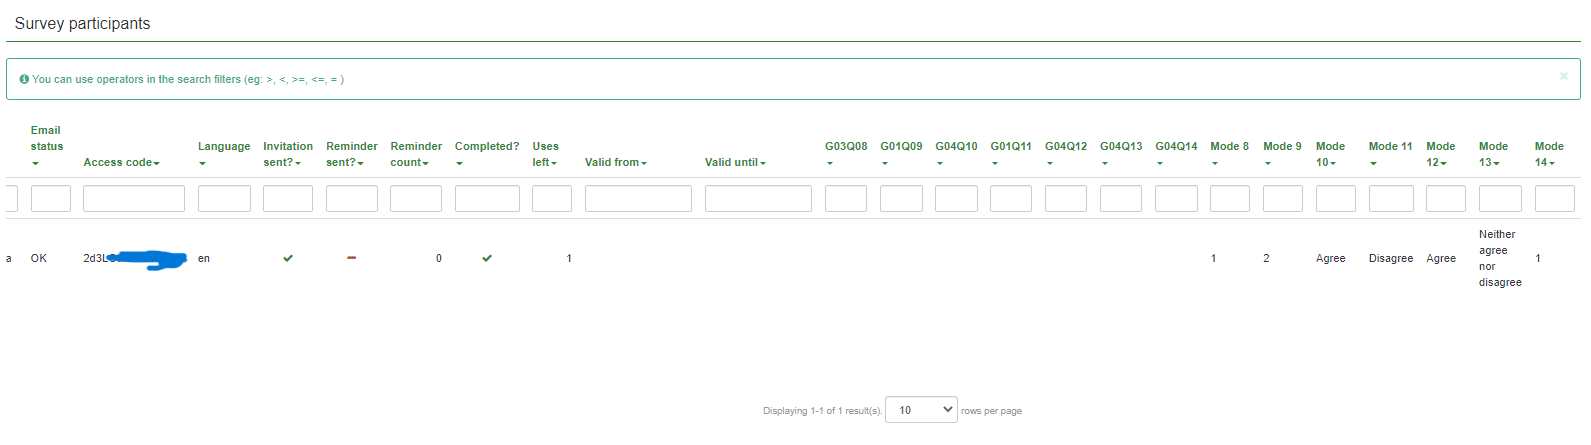Click the Language filter input
Screen dimensions: 1591x445
coord(224,199)
